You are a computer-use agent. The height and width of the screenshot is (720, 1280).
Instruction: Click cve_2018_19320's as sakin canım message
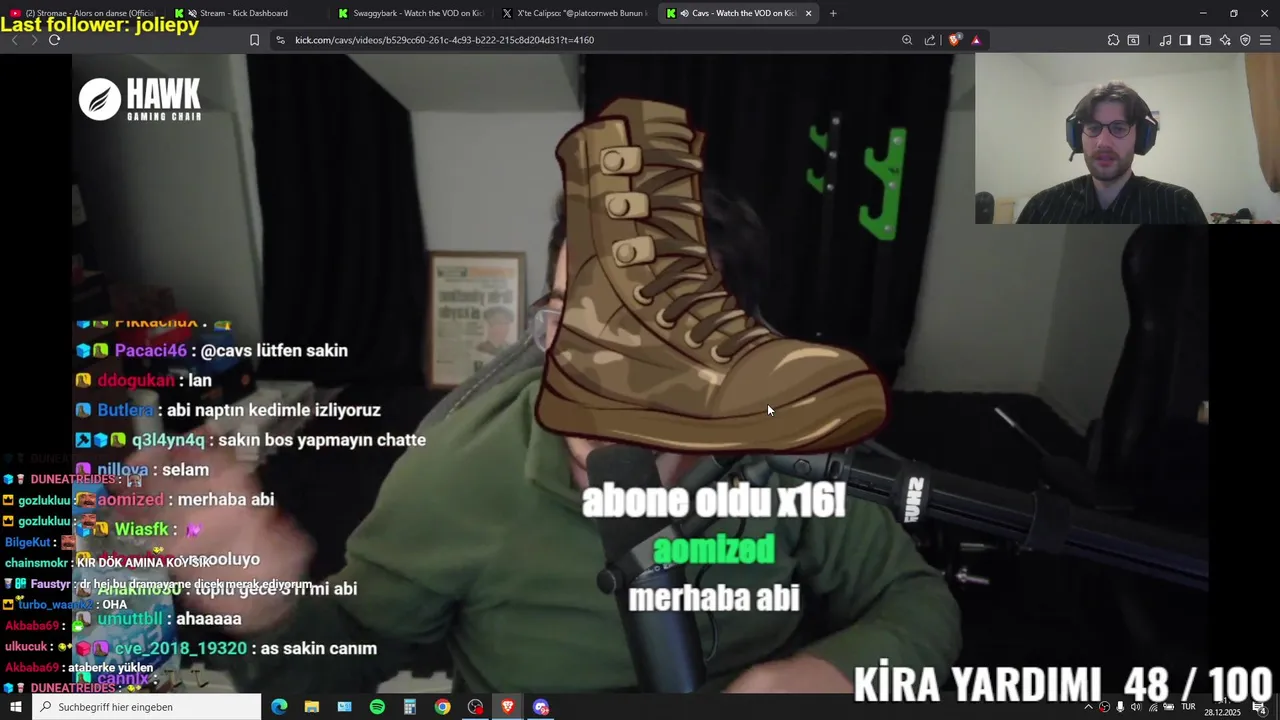(x=227, y=648)
